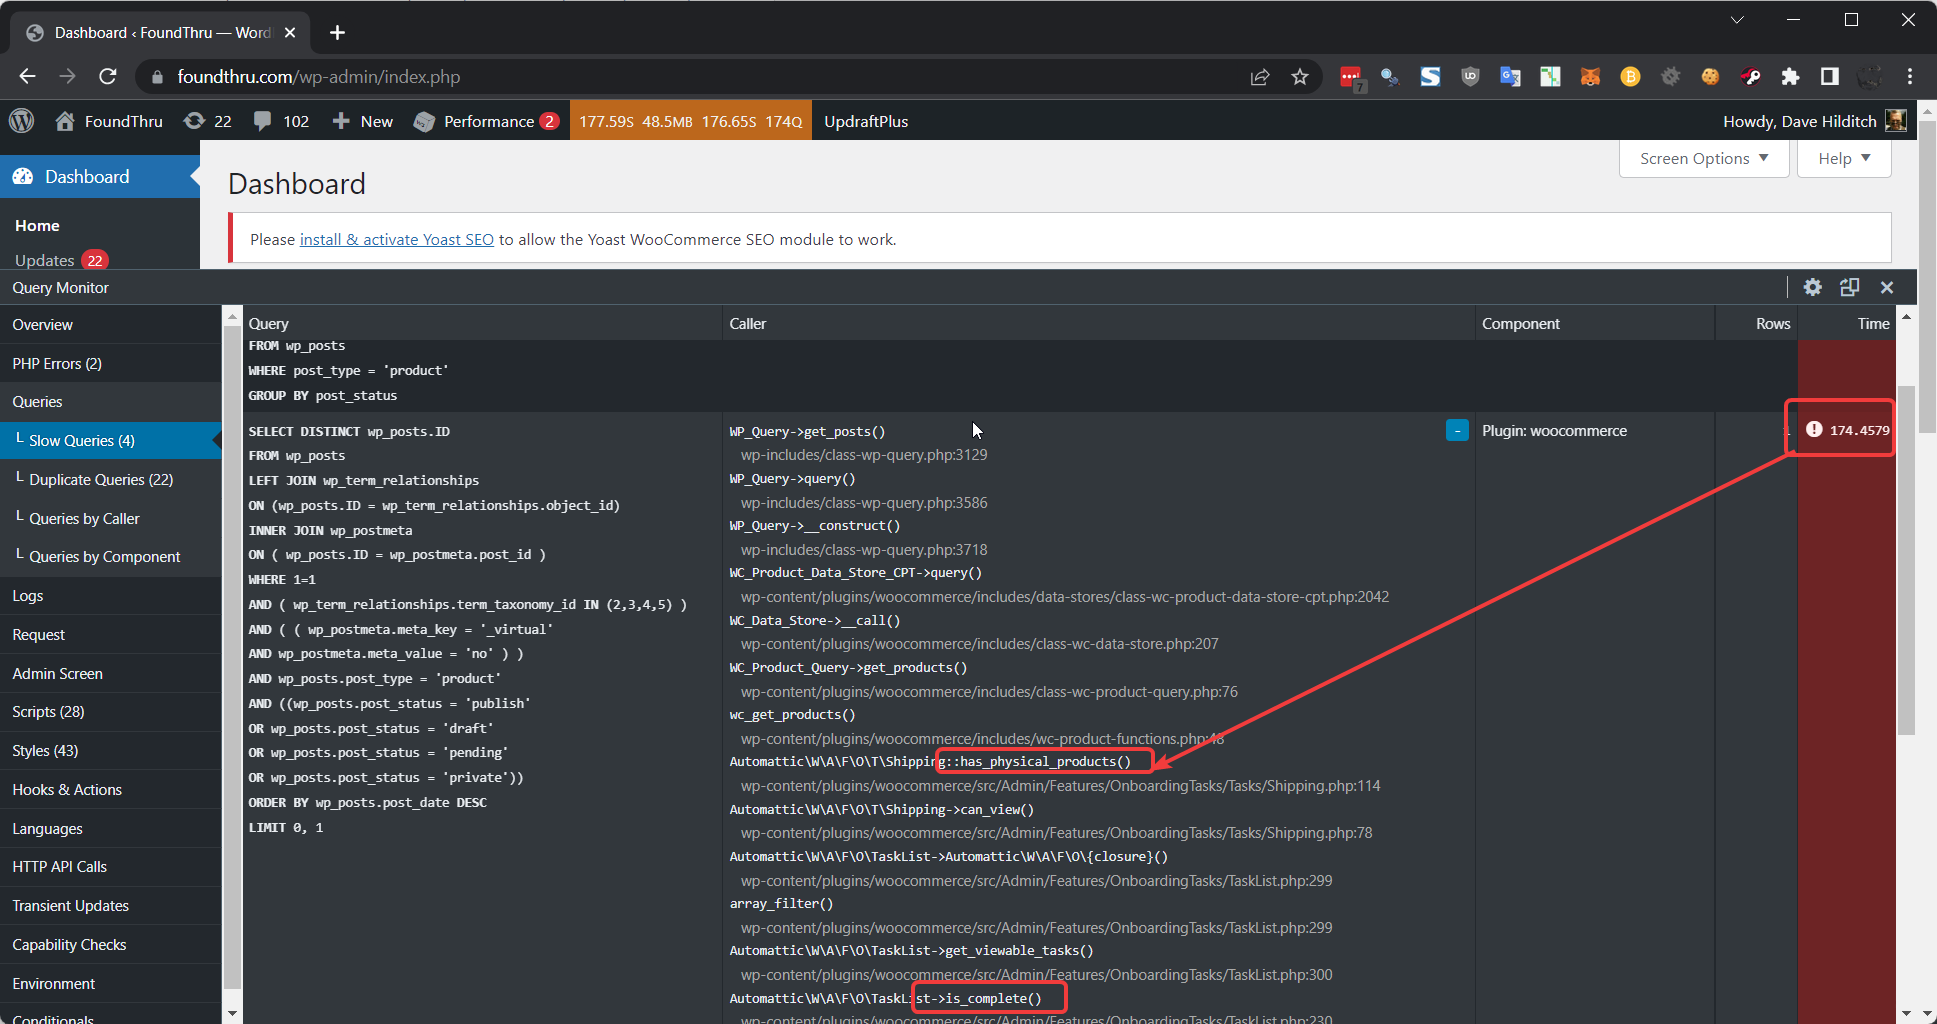
Task: Toggle the browser side panel
Action: pyautogui.click(x=1830, y=77)
